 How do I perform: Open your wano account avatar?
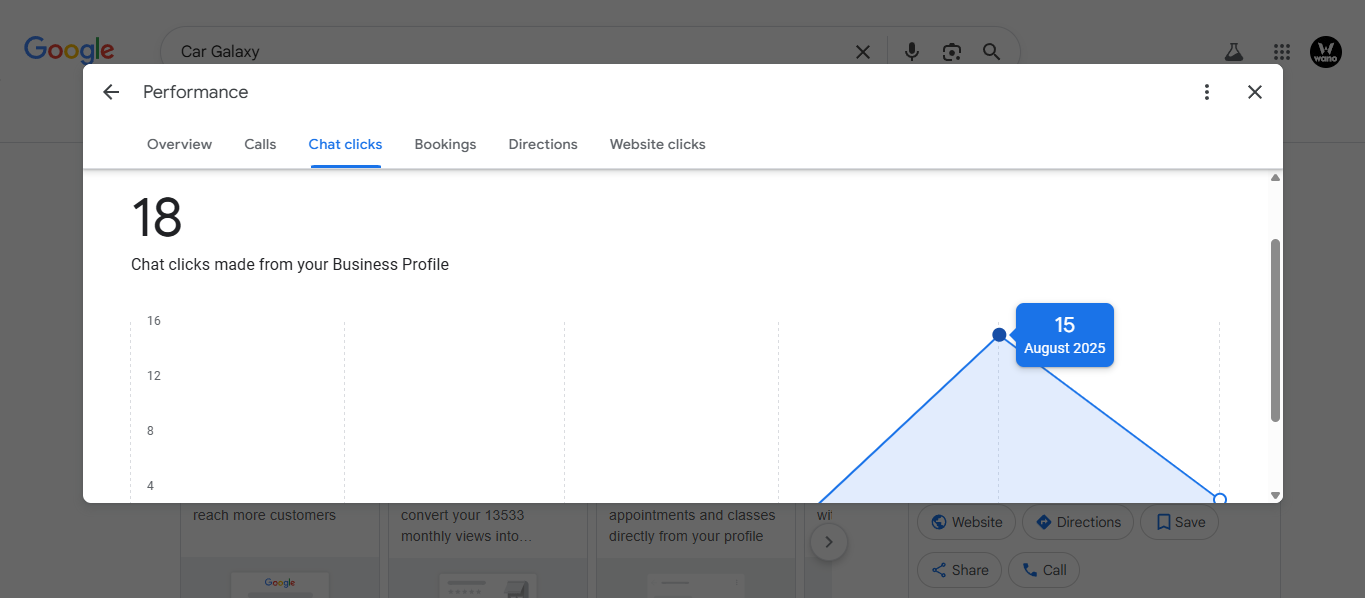point(1326,51)
